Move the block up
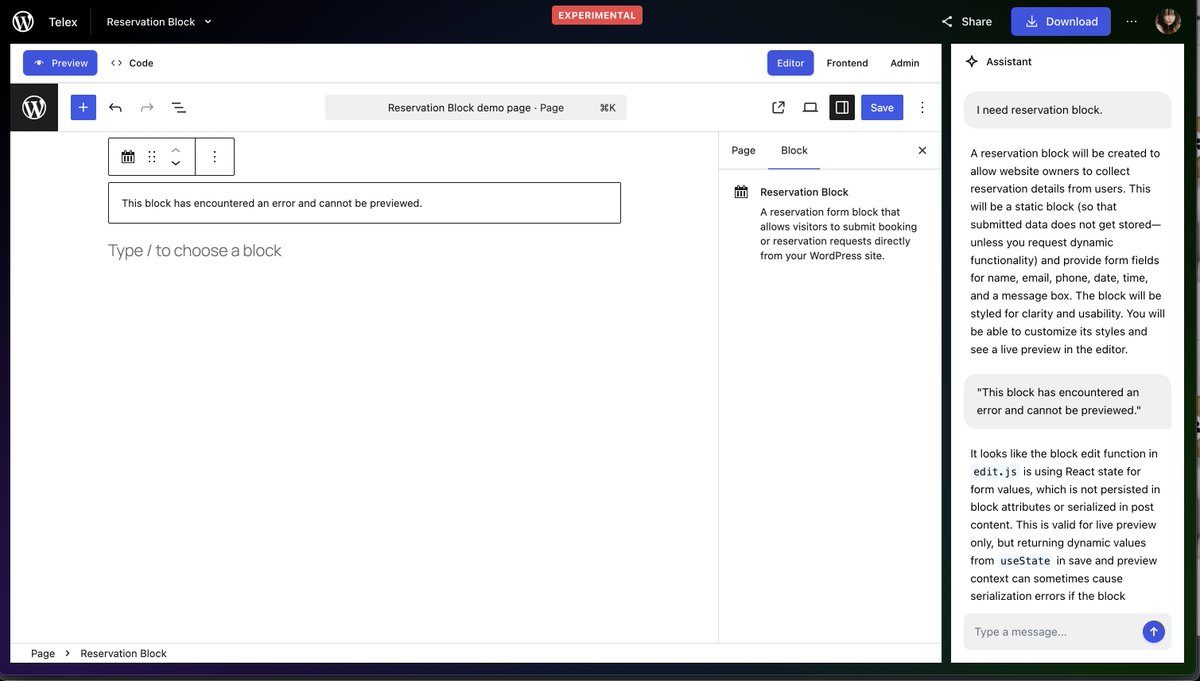1200x681 pixels. (176, 150)
